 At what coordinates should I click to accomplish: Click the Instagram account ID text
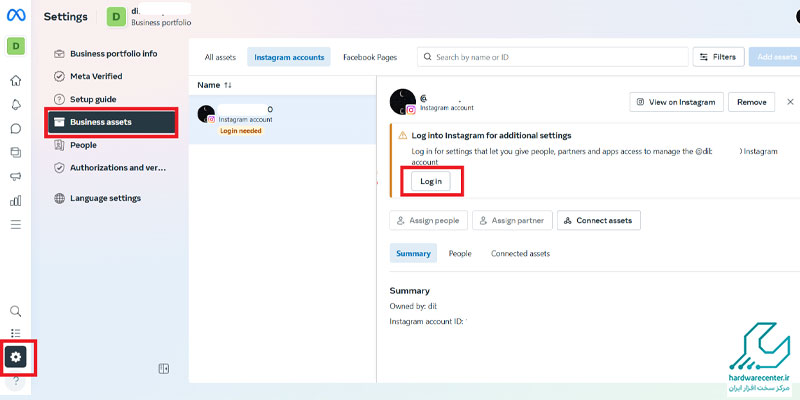pos(428,321)
